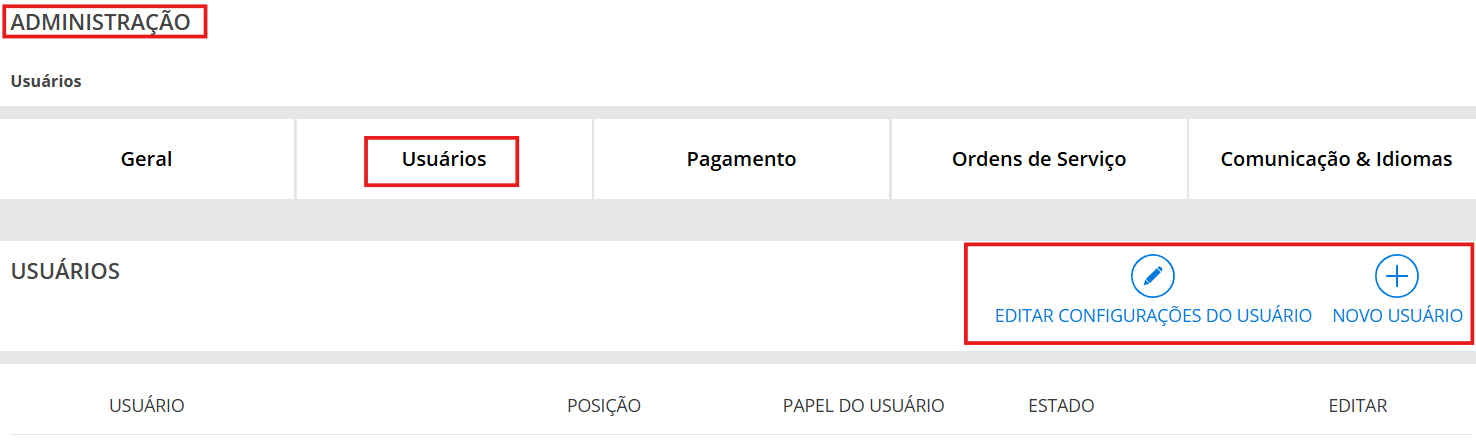Select the Pagamento tab
Image resolution: width=1476 pixels, height=443 pixels.
(x=741, y=159)
